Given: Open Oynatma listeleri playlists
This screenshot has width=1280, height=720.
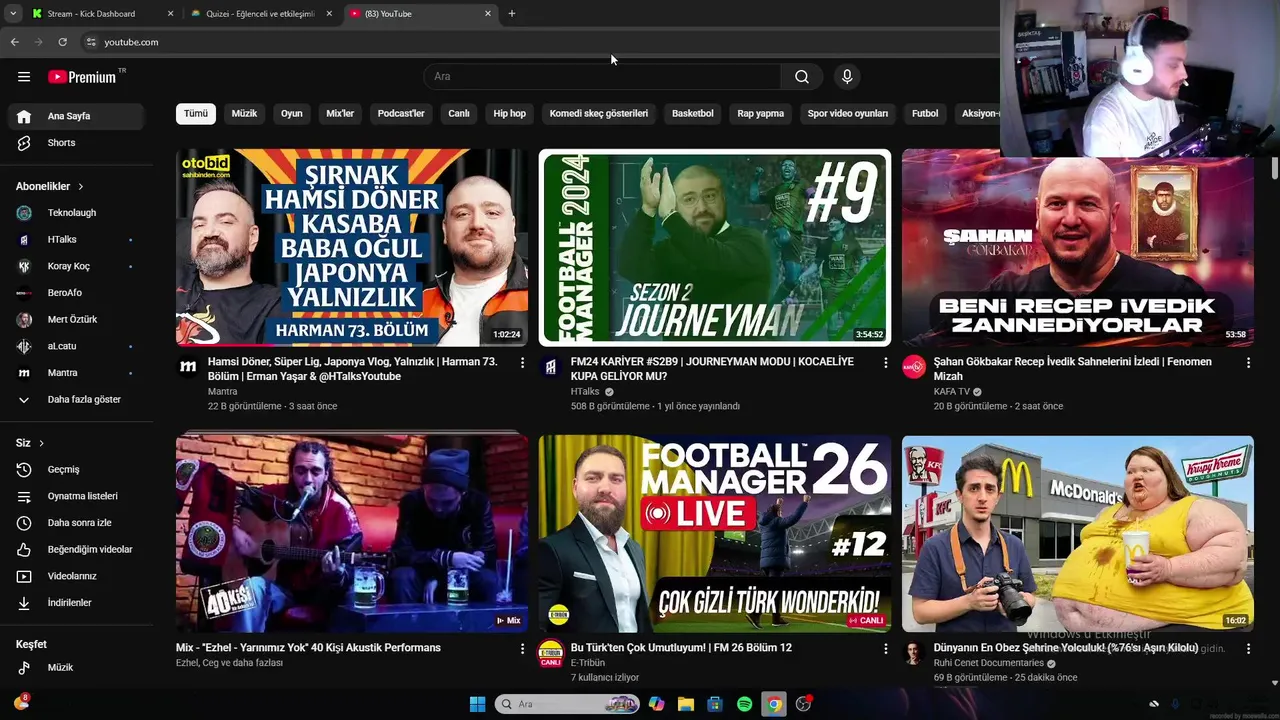Looking at the screenshot, I should (76, 496).
